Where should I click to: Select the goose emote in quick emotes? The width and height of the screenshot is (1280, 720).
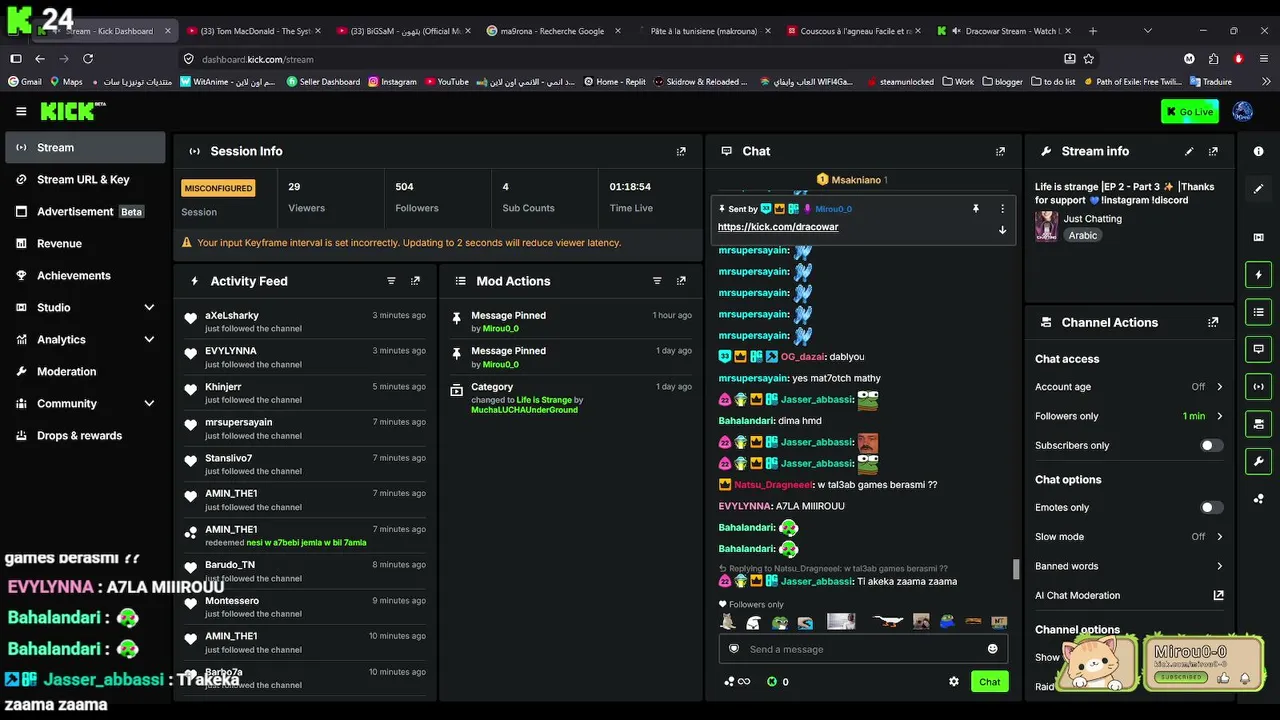[x=887, y=622]
